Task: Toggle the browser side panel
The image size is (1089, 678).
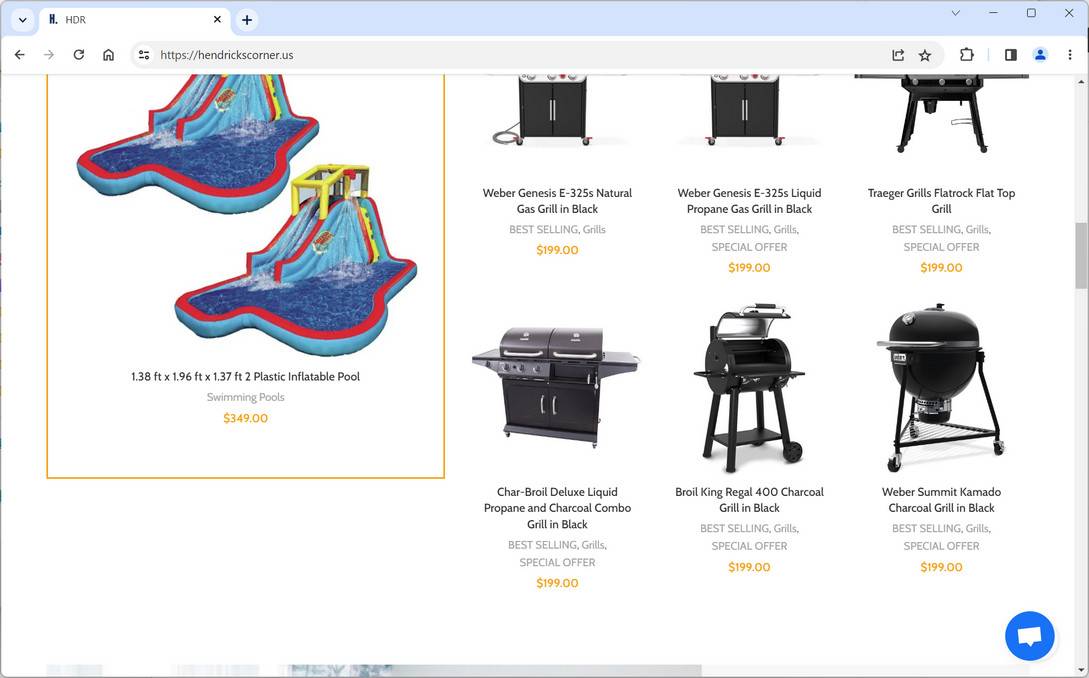Action: [x=1011, y=55]
